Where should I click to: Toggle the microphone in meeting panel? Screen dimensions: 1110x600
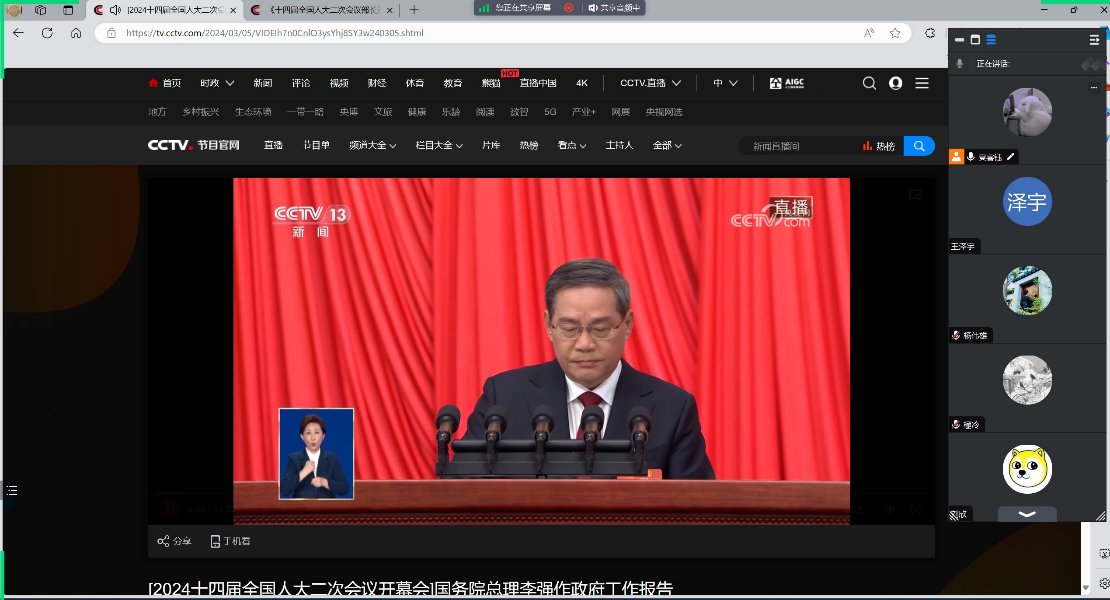(960, 63)
